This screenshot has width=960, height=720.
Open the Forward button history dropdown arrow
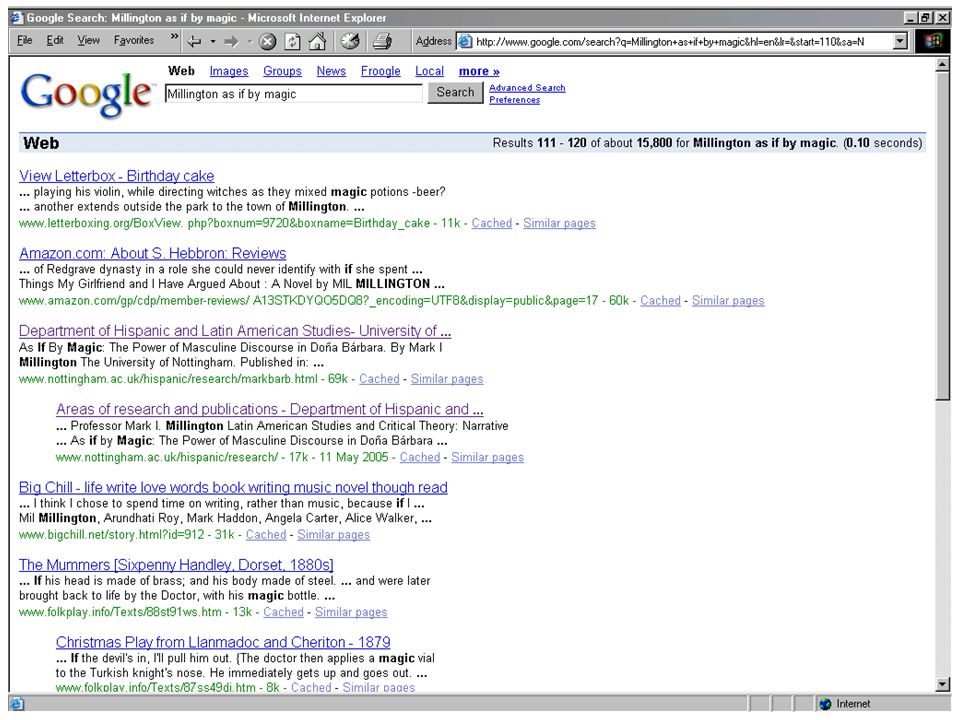coord(250,42)
